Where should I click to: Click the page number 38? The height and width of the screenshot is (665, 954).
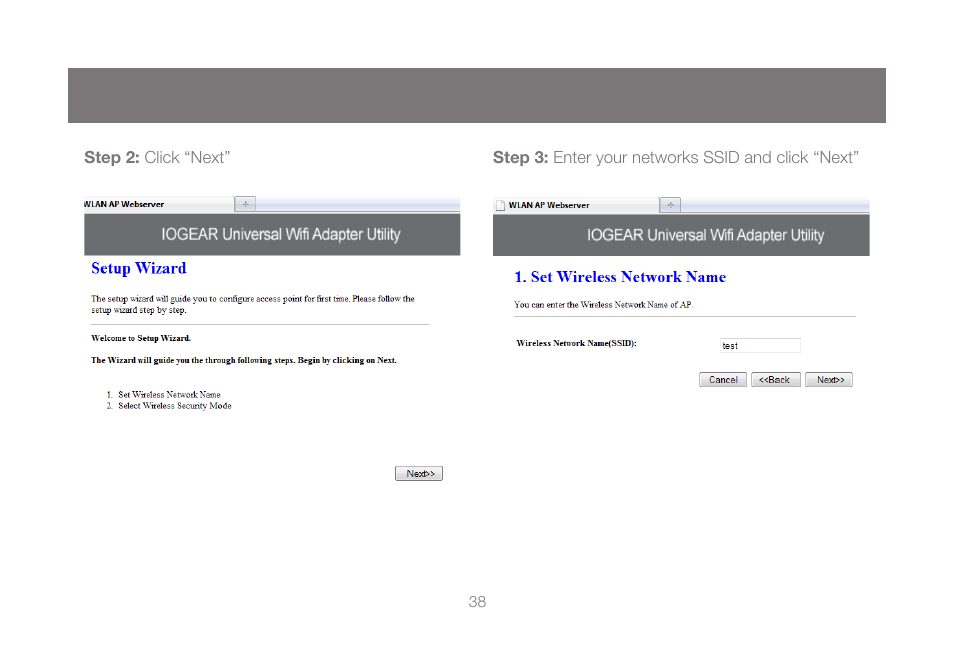pyautogui.click(x=477, y=602)
